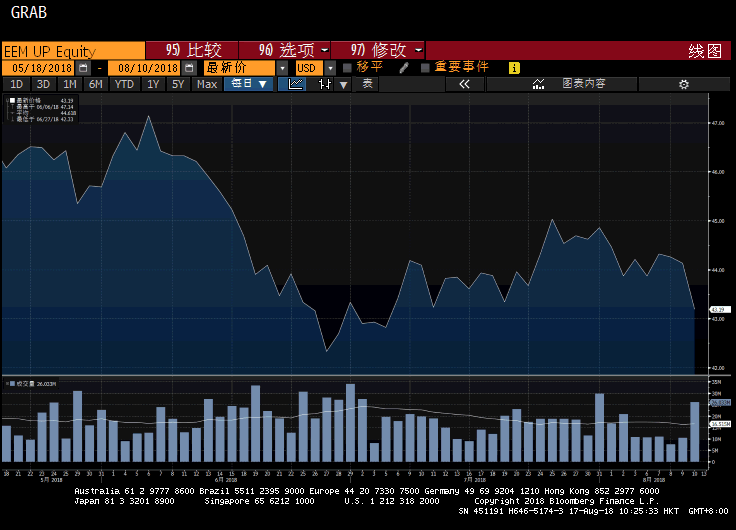Select the 6M range tab
736x530 pixels.
pyautogui.click(x=96, y=84)
